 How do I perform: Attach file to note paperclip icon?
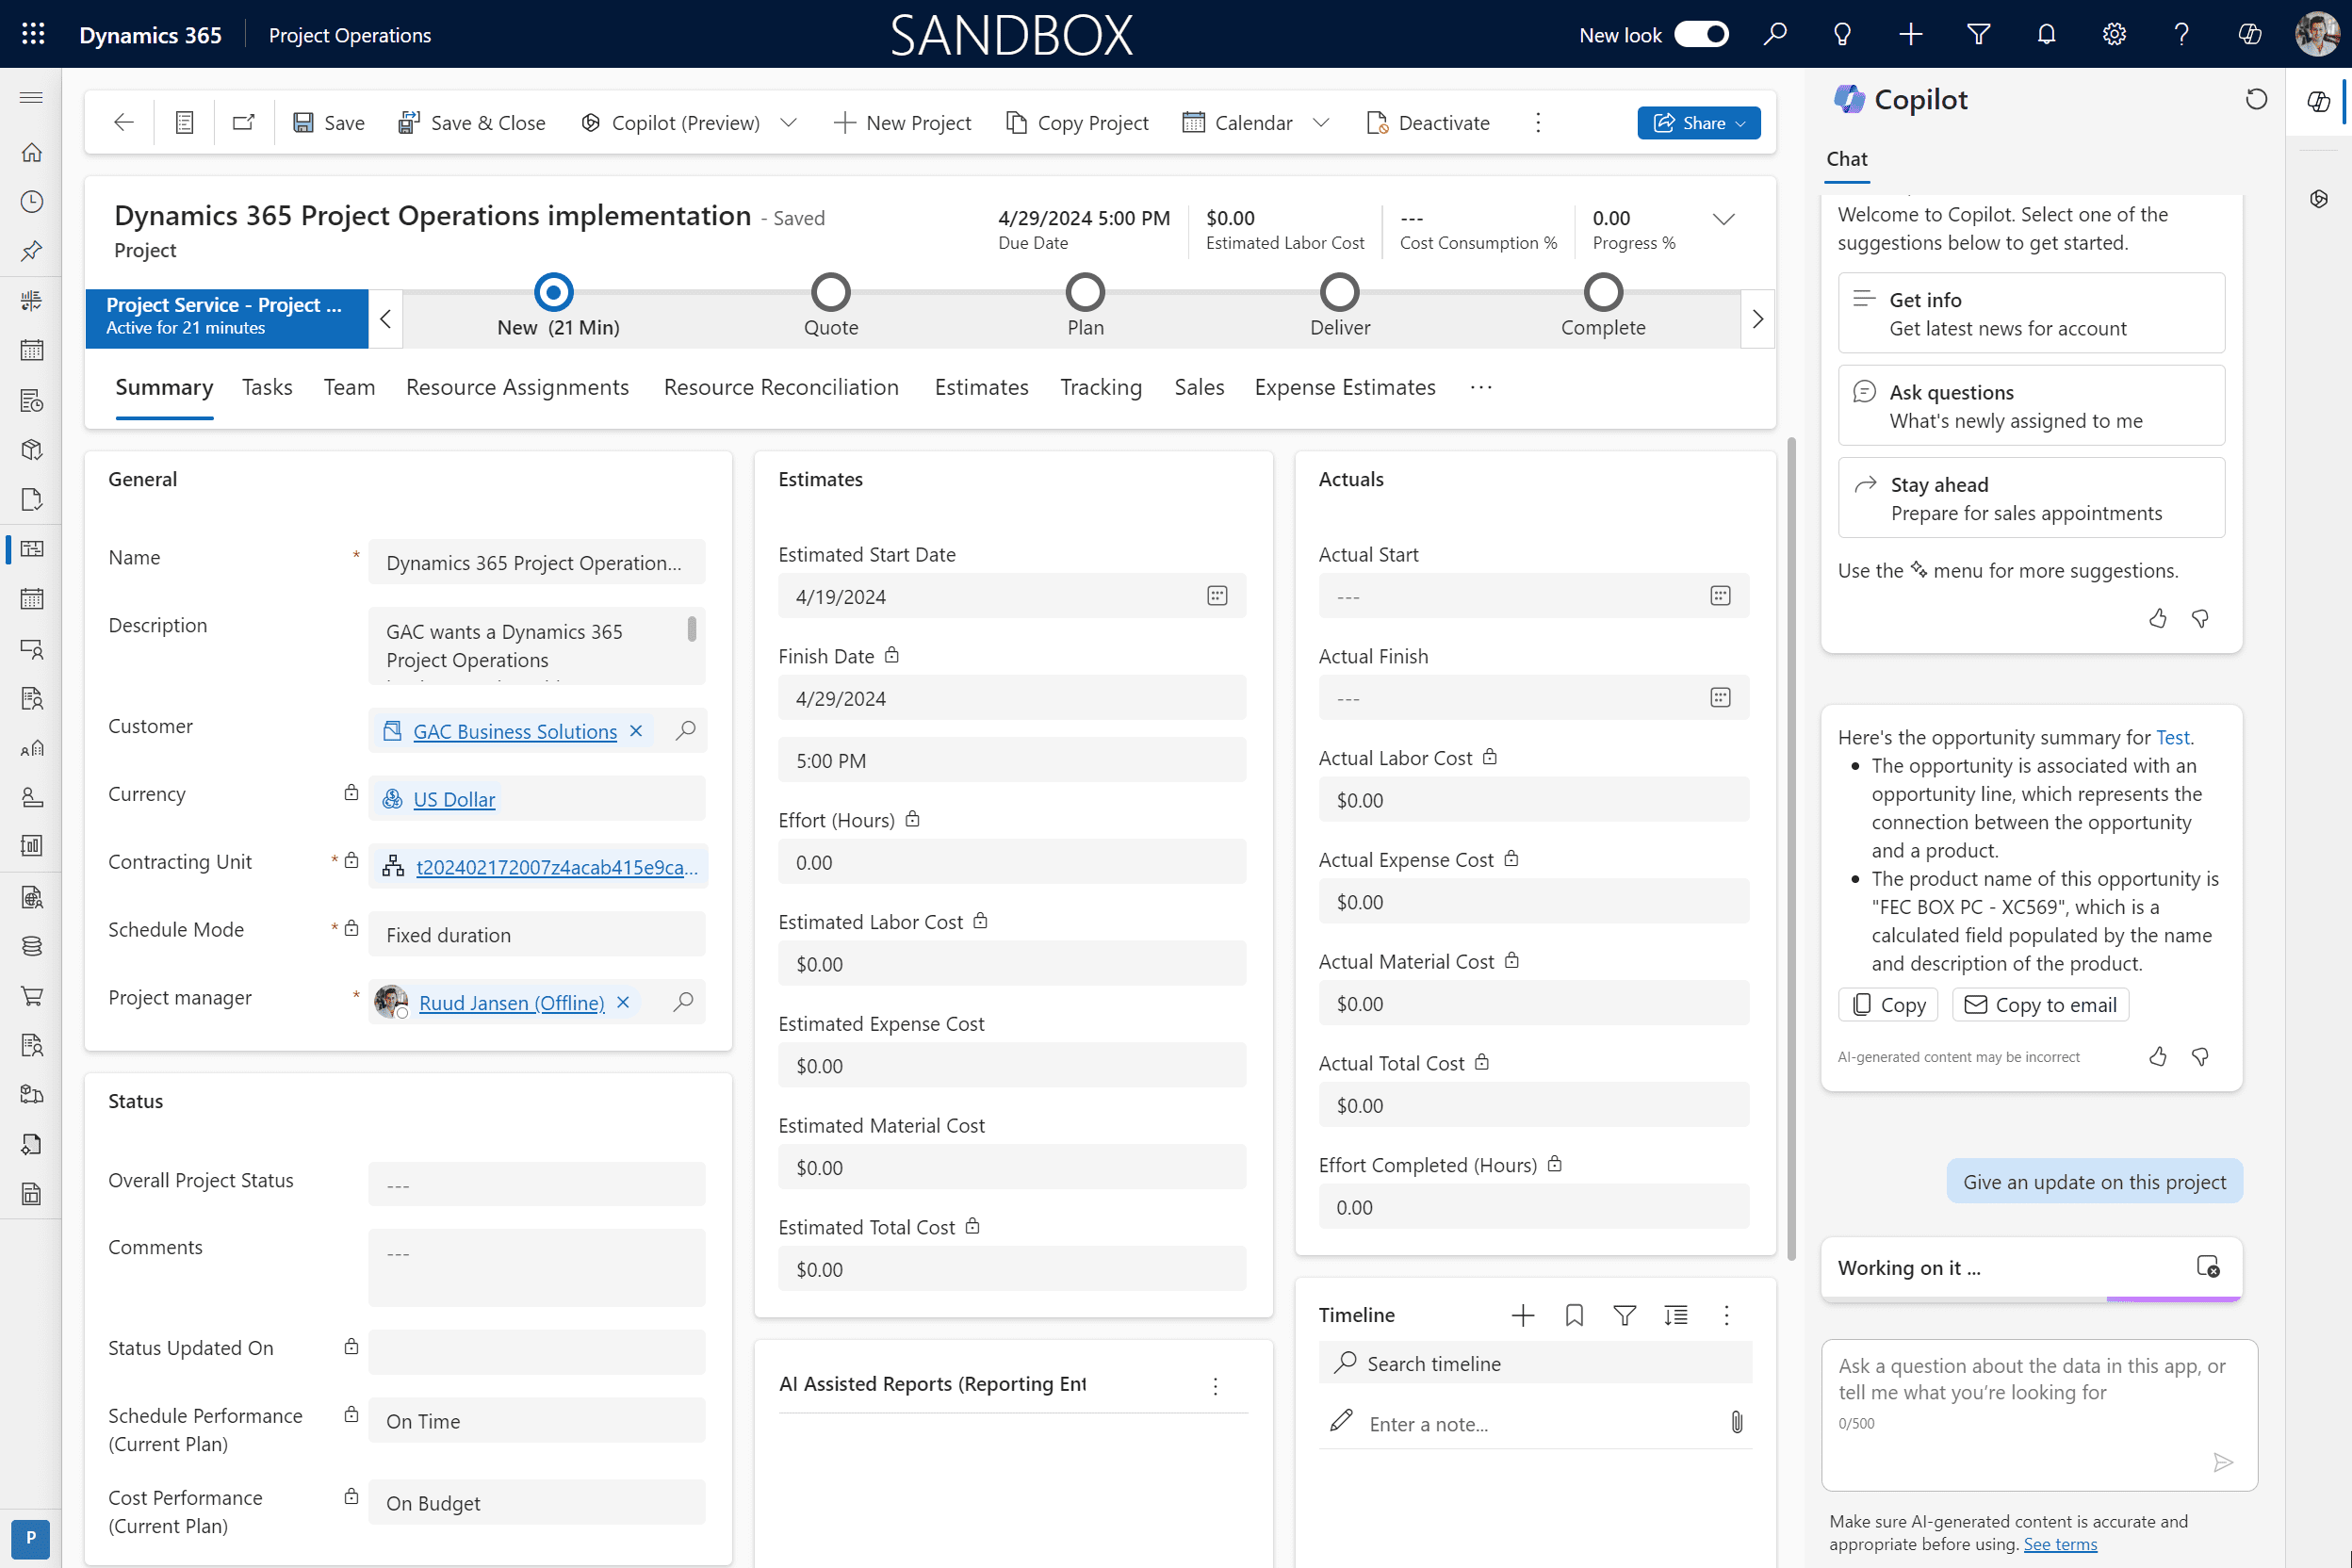[x=1737, y=1423]
